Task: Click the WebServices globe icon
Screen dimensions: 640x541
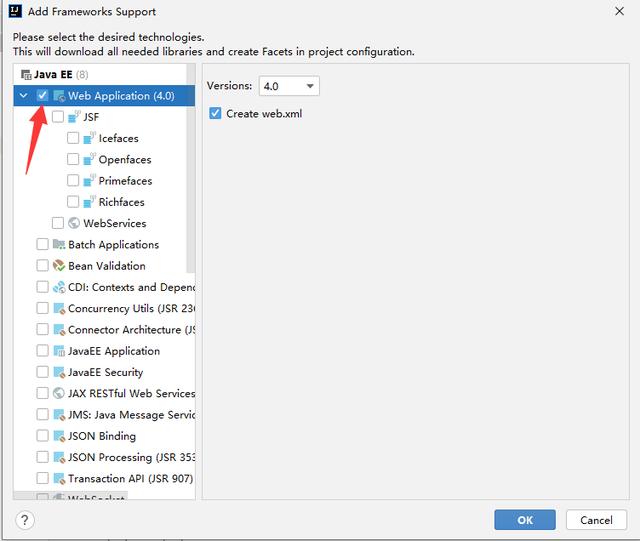Action: pyautogui.click(x=74, y=223)
